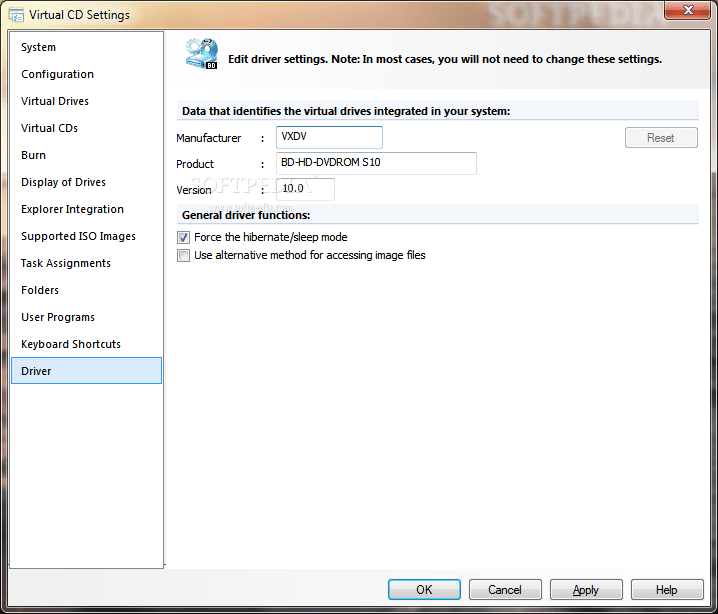The height and width of the screenshot is (614, 718).
Task: Close the Virtual CD Settings window
Action: [x=688, y=10]
